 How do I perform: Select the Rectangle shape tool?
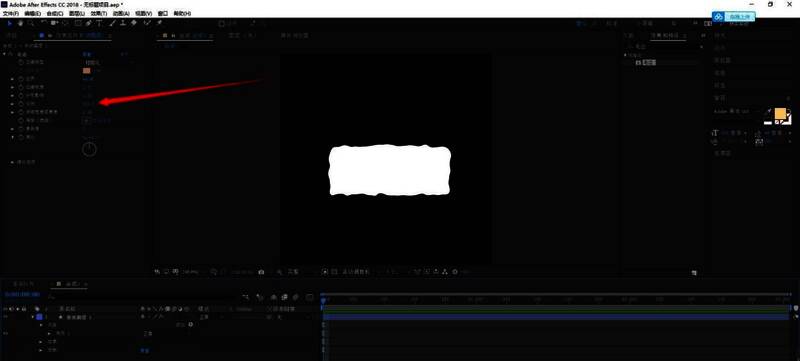(78, 23)
